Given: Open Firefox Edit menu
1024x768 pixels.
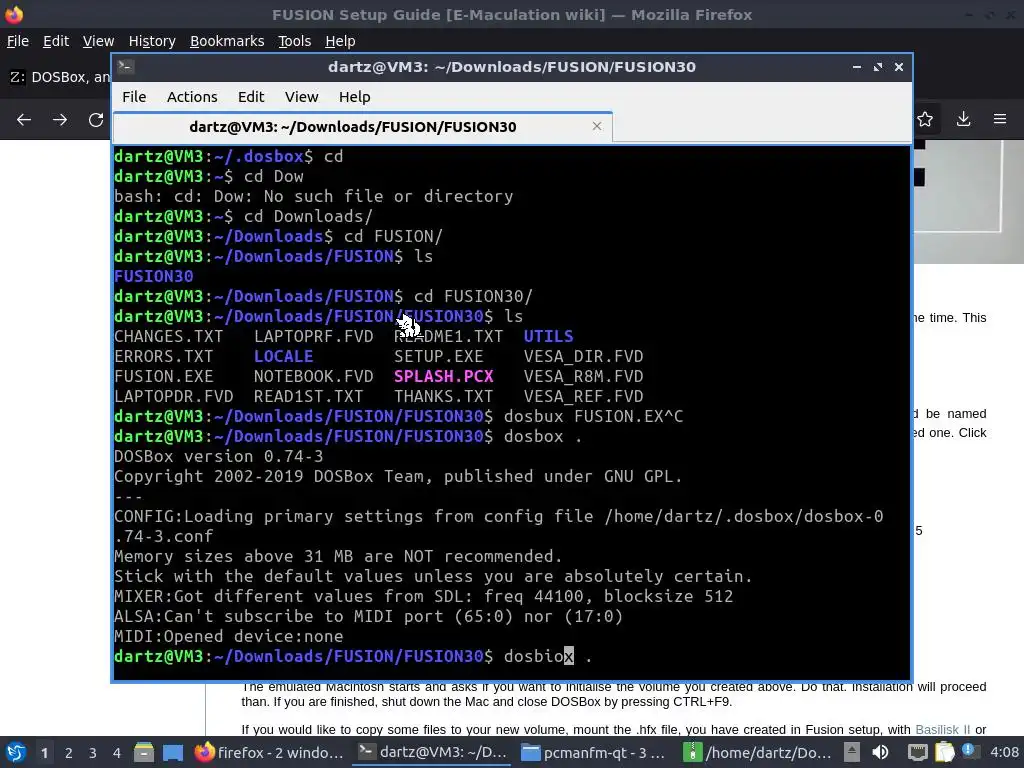Looking at the screenshot, I should pos(56,41).
